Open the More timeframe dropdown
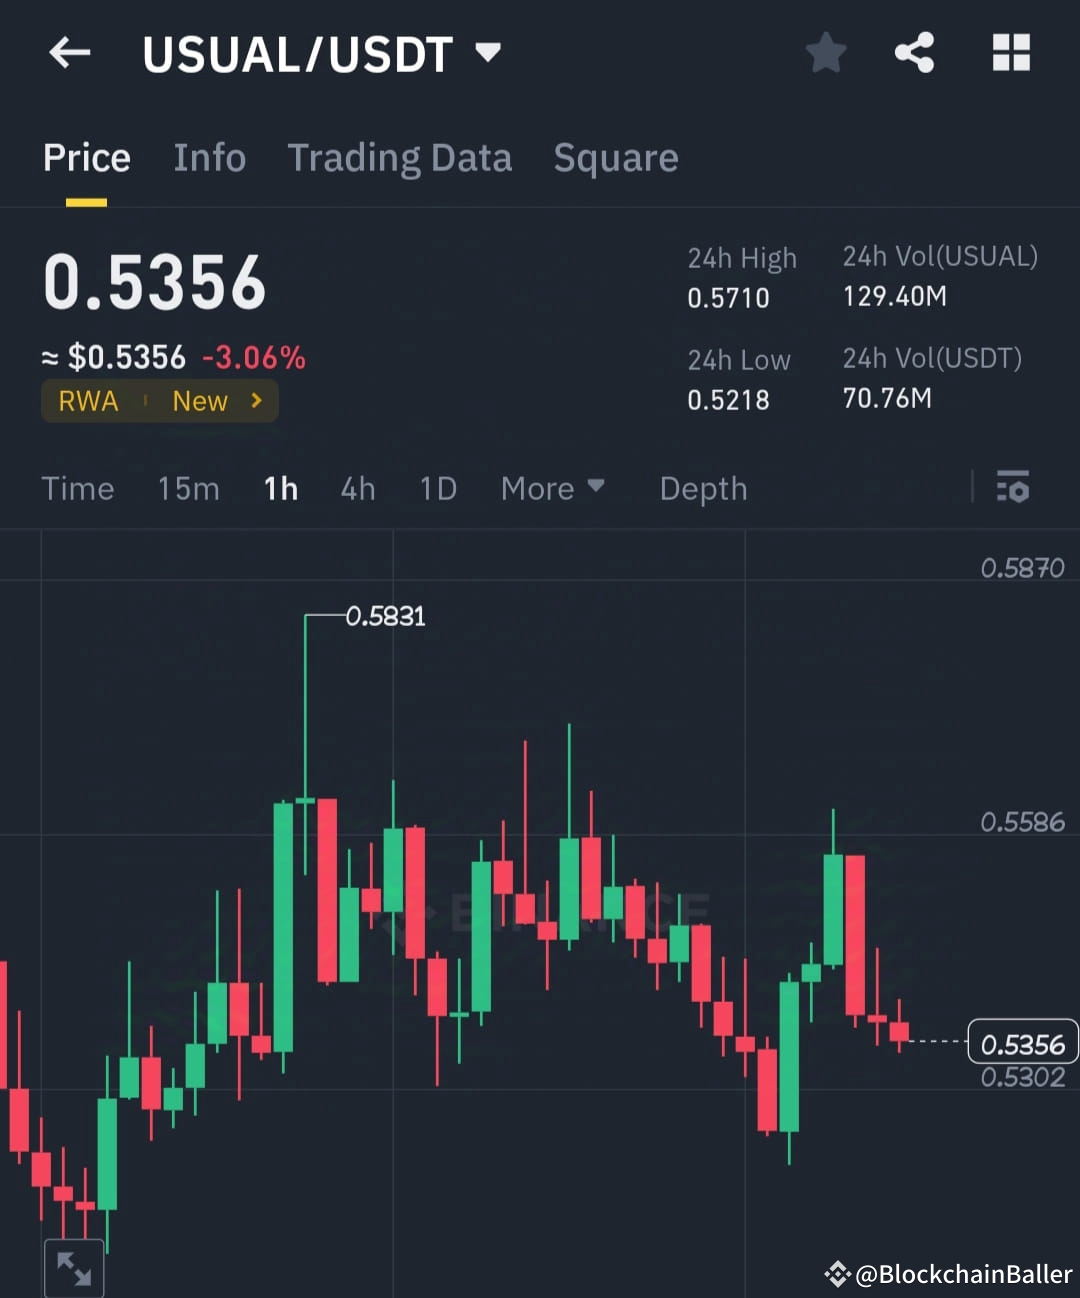Viewport: 1080px width, 1298px height. click(553, 489)
